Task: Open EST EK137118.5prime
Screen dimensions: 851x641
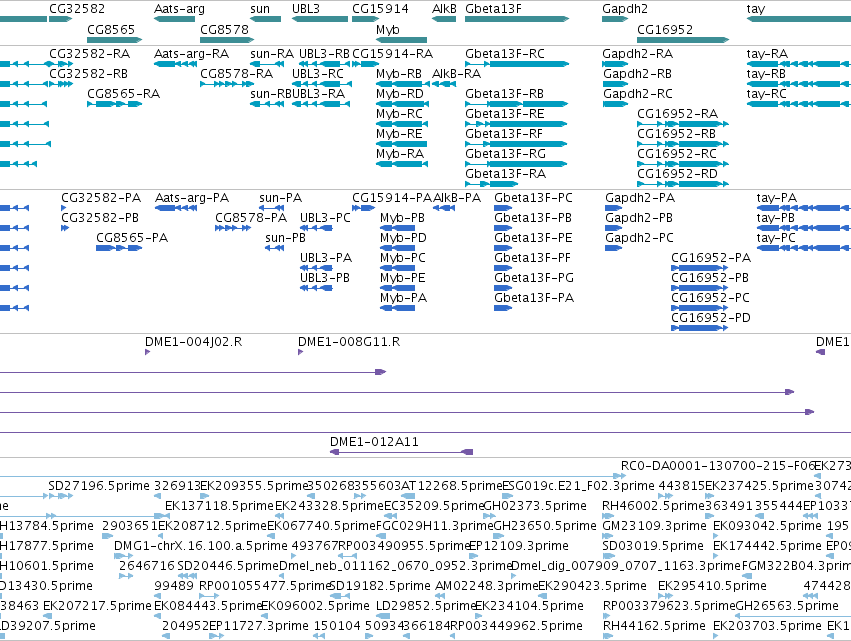Action: (219, 506)
